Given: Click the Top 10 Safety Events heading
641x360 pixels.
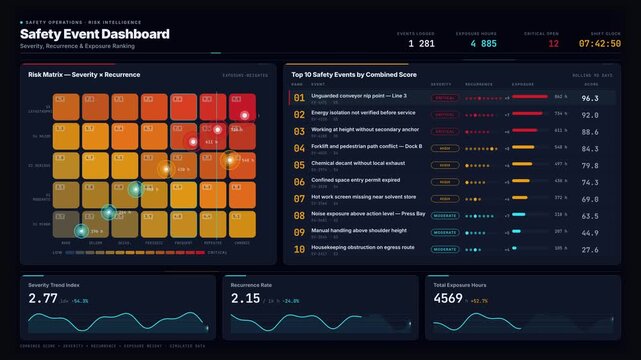Looking at the screenshot, I should pyautogui.click(x=354, y=75).
